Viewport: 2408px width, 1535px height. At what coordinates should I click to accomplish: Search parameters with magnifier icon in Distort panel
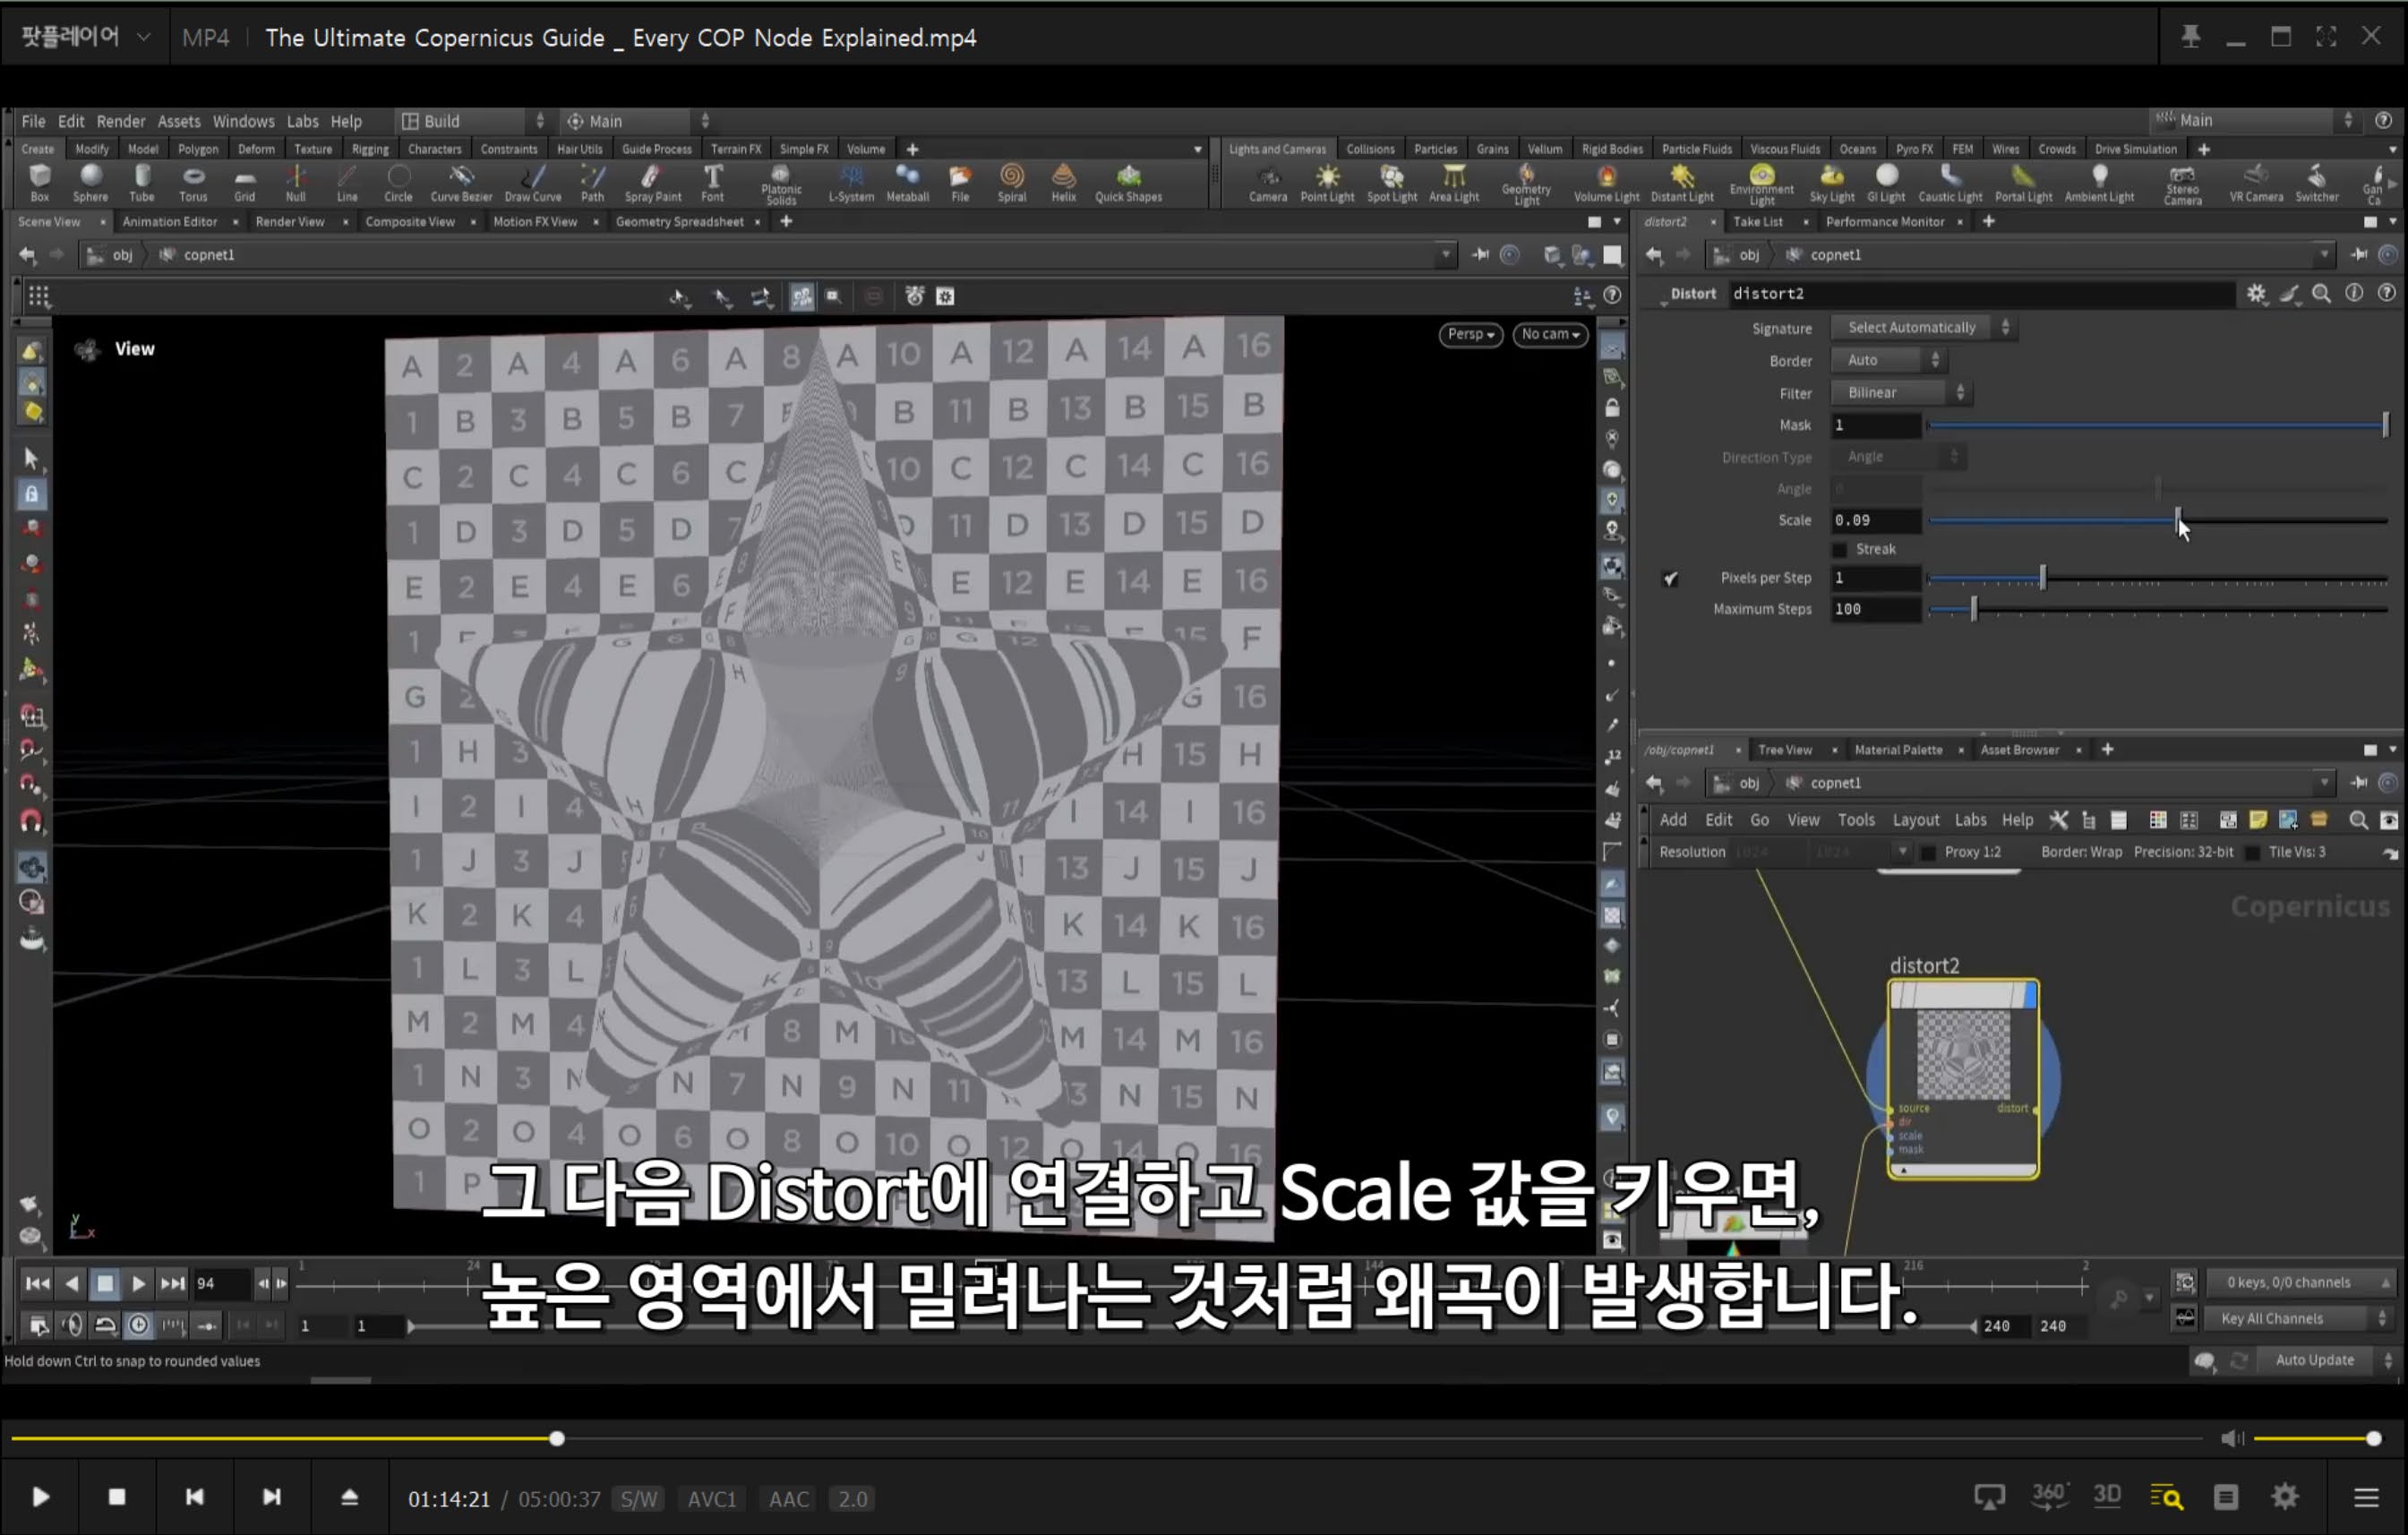pos(2322,293)
